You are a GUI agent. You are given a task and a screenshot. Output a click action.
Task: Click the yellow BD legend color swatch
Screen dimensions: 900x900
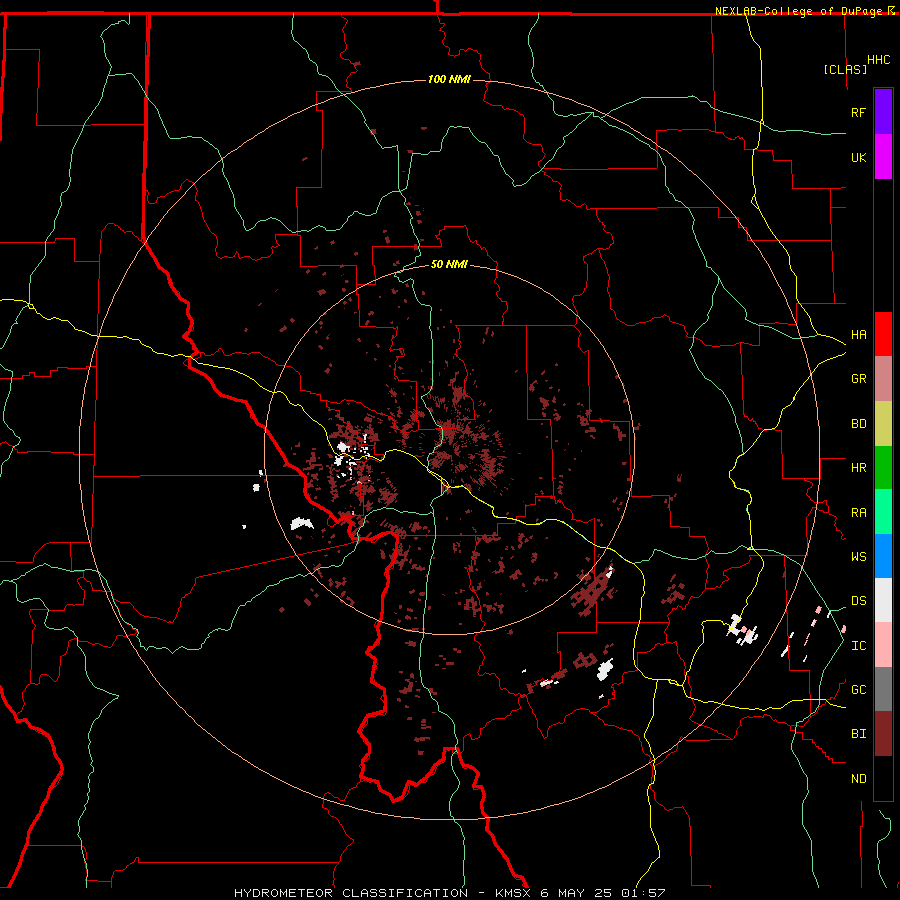[x=883, y=424]
